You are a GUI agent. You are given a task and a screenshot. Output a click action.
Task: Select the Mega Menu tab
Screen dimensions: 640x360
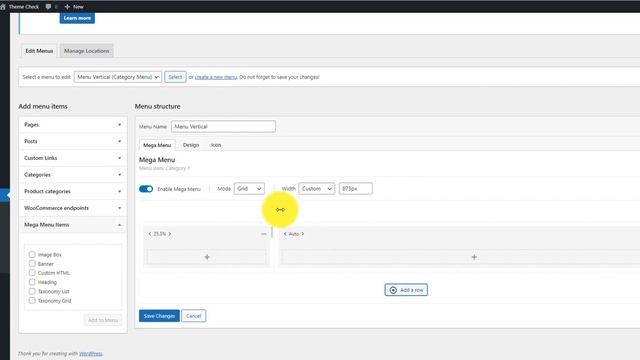(157, 145)
